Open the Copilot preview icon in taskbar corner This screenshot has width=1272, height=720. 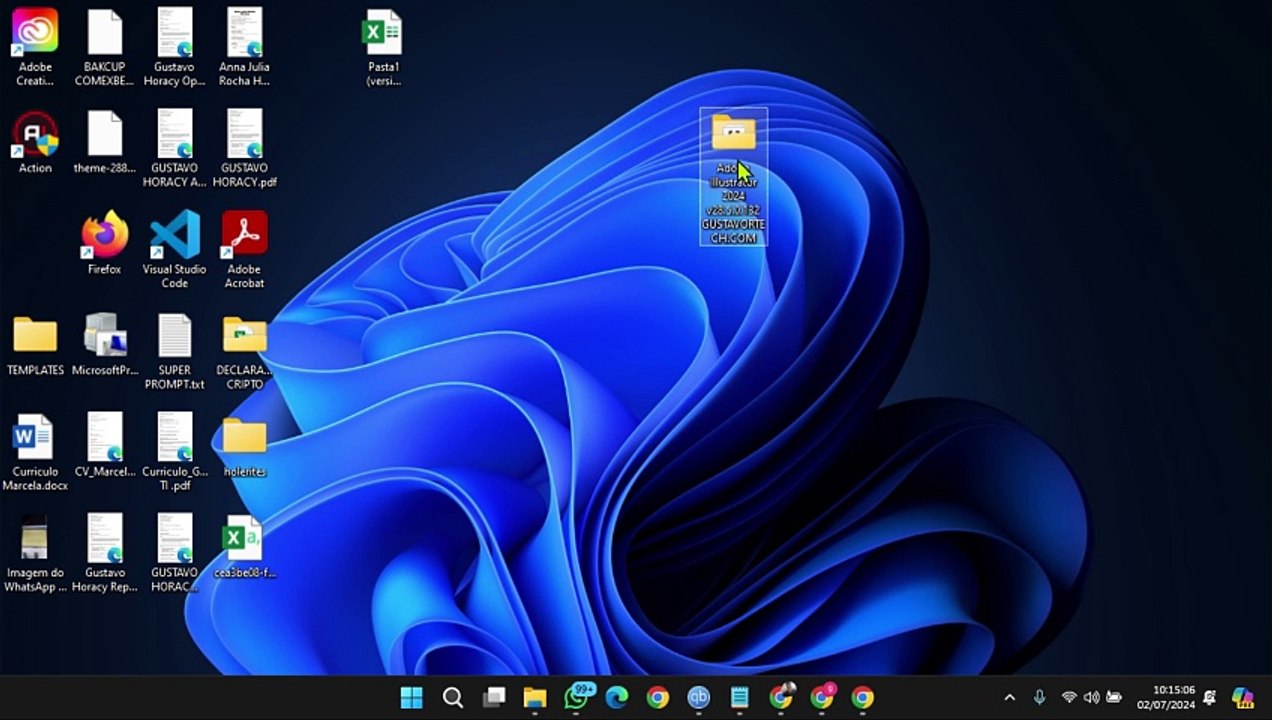[1243, 697]
